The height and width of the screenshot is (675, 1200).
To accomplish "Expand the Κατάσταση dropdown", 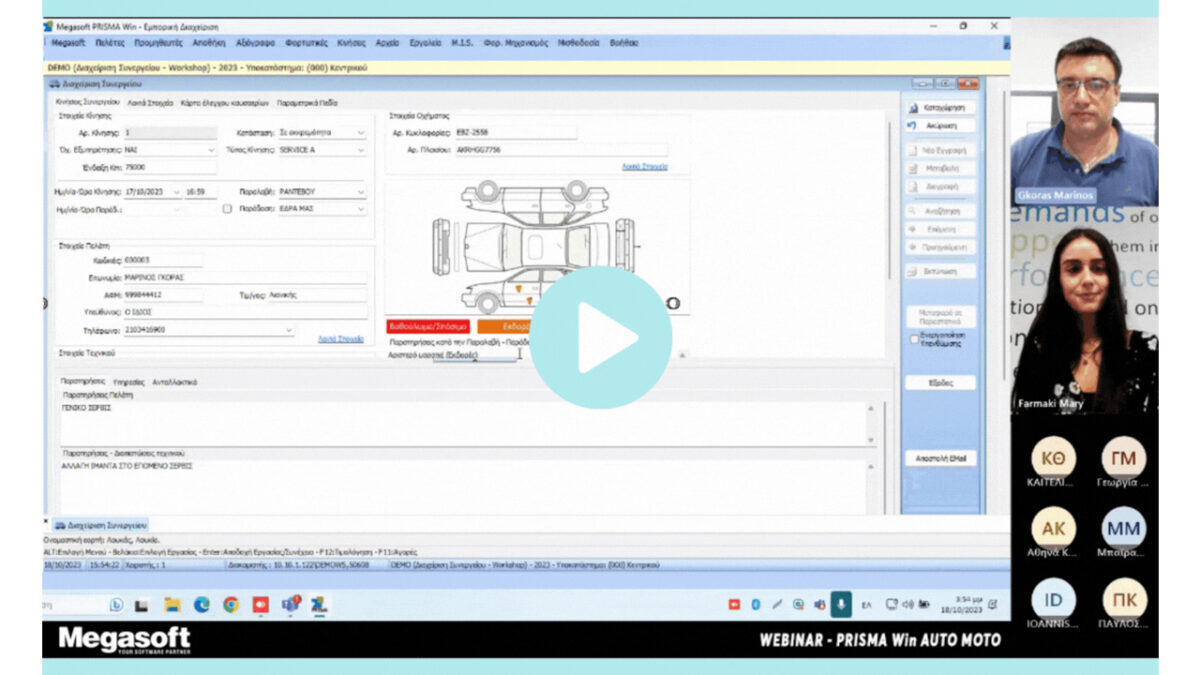I will (360, 132).
